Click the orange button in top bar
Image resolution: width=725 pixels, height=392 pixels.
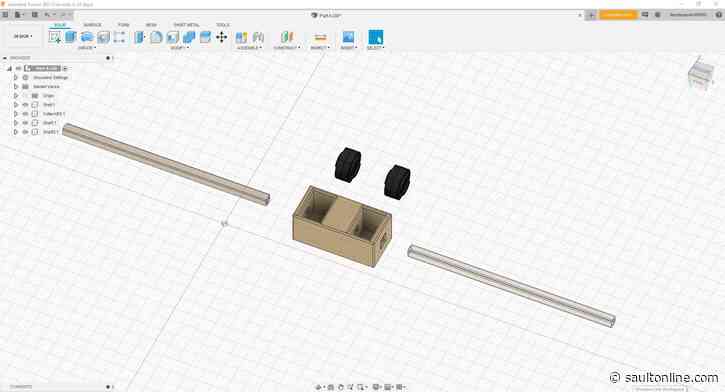[618, 15]
